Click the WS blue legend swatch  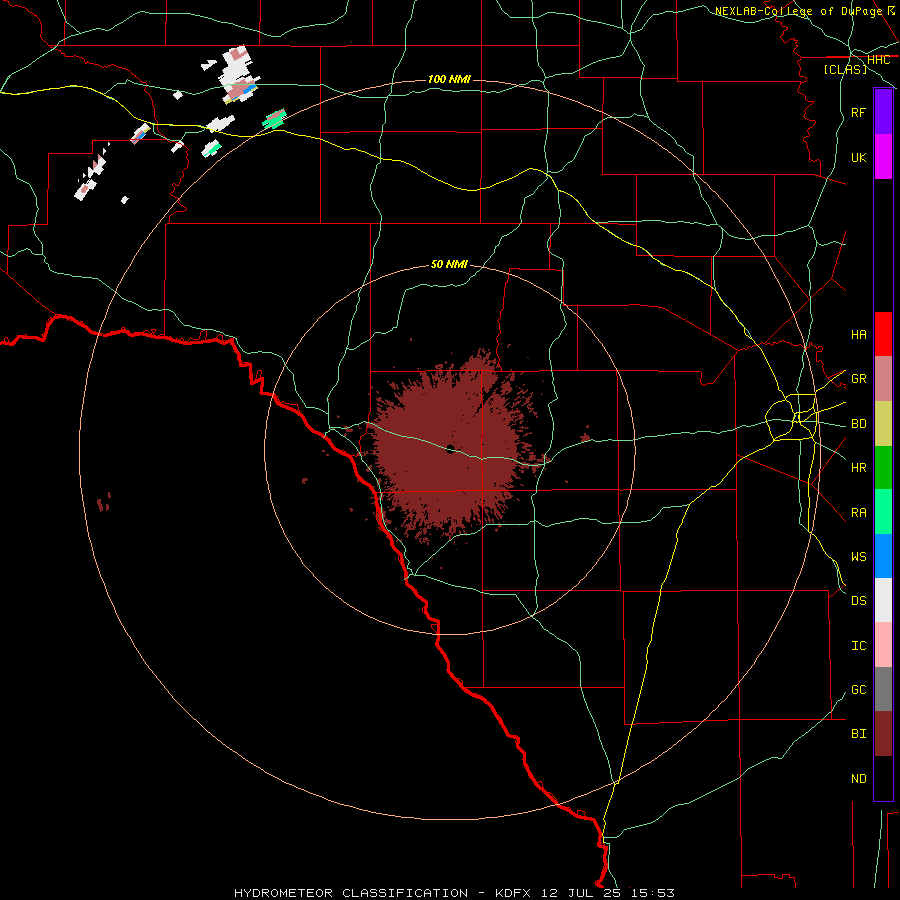883,556
